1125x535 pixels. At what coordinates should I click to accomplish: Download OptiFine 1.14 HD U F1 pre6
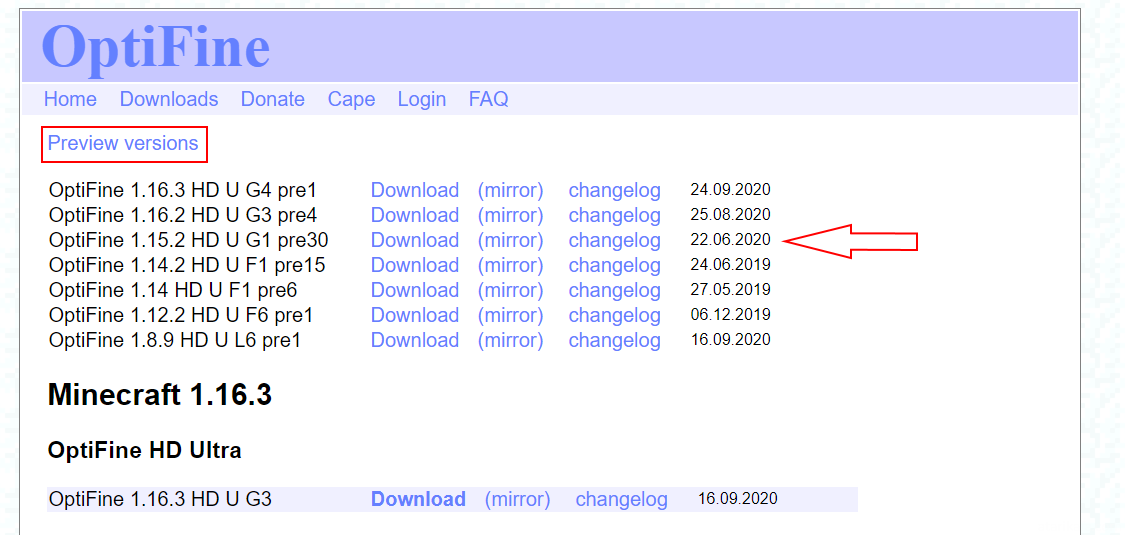pos(415,290)
